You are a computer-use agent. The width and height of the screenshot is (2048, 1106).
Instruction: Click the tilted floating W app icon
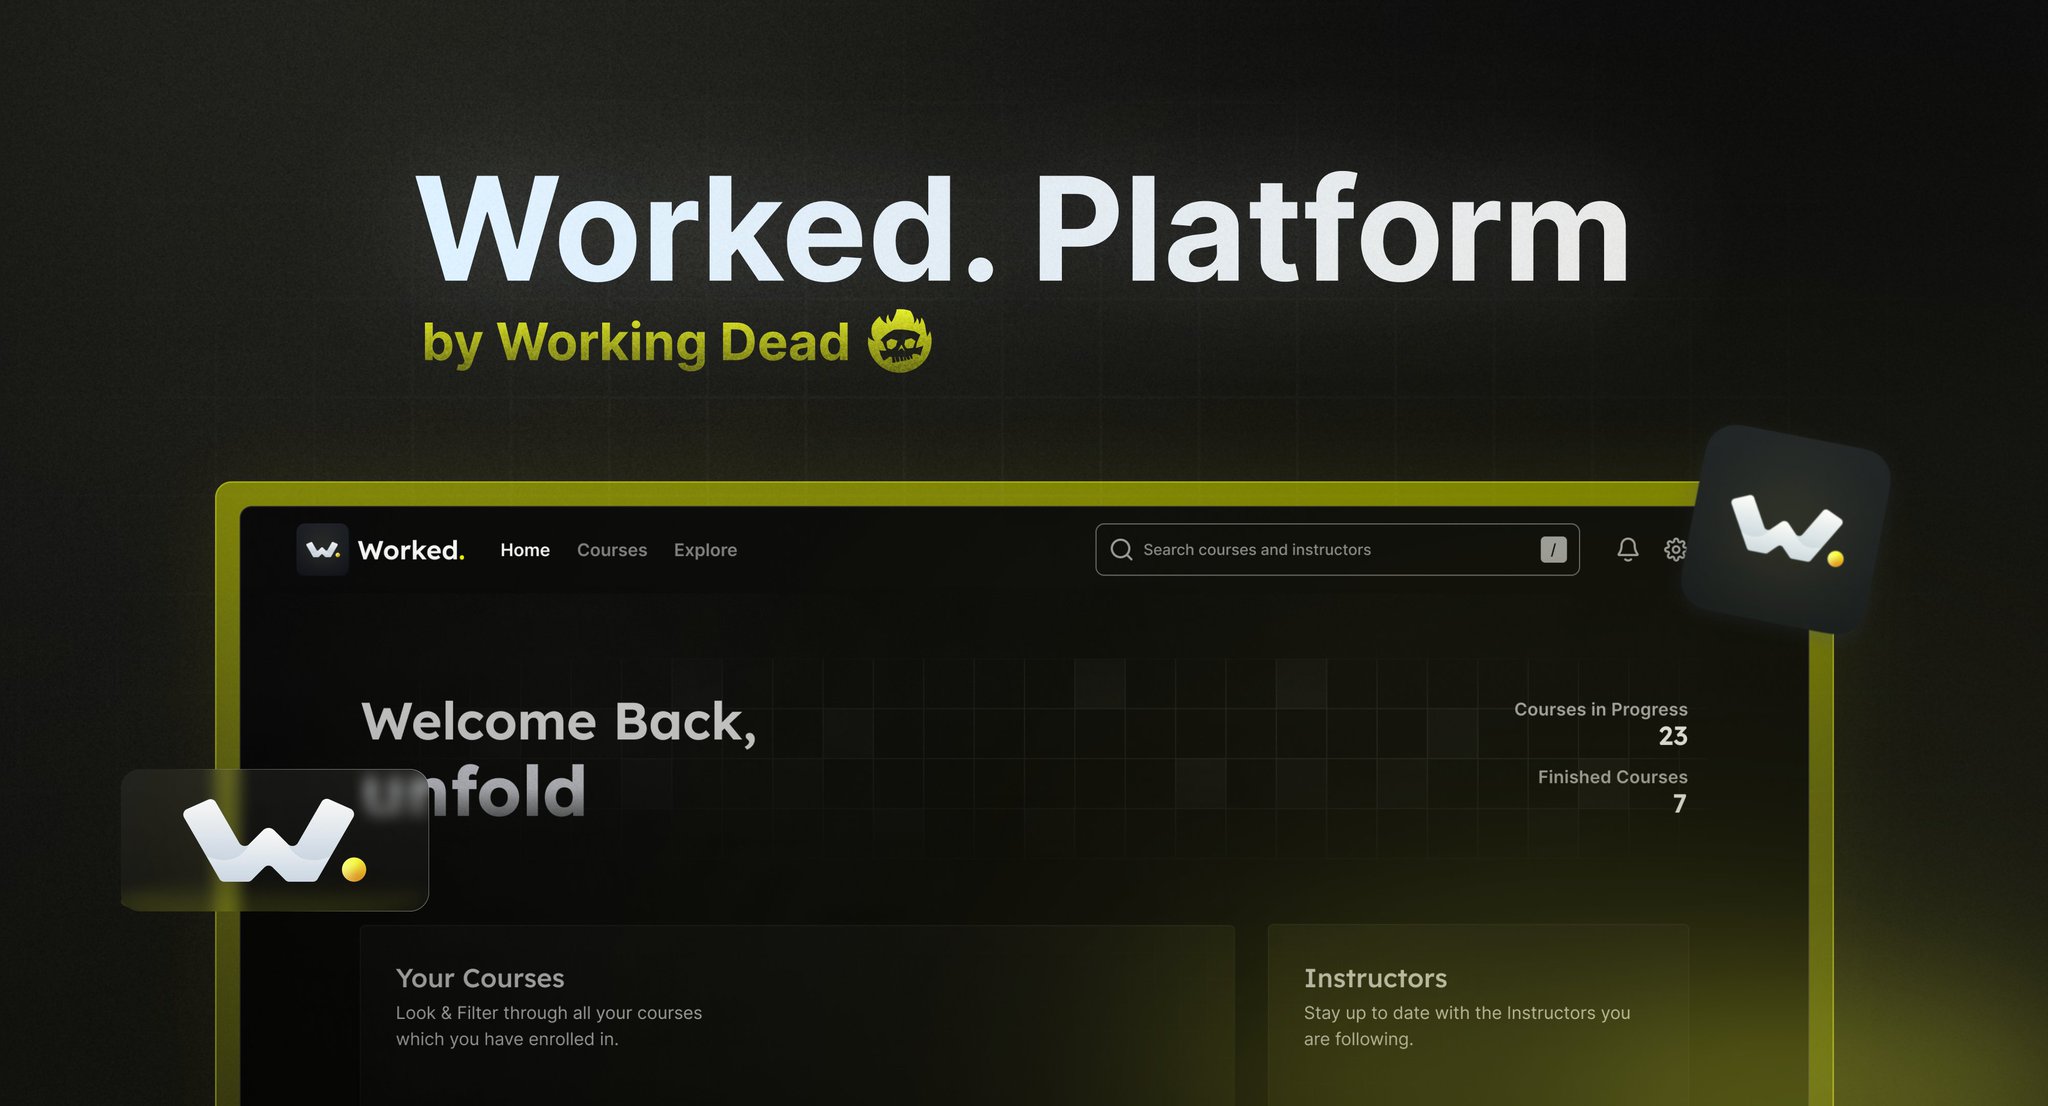(1786, 529)
